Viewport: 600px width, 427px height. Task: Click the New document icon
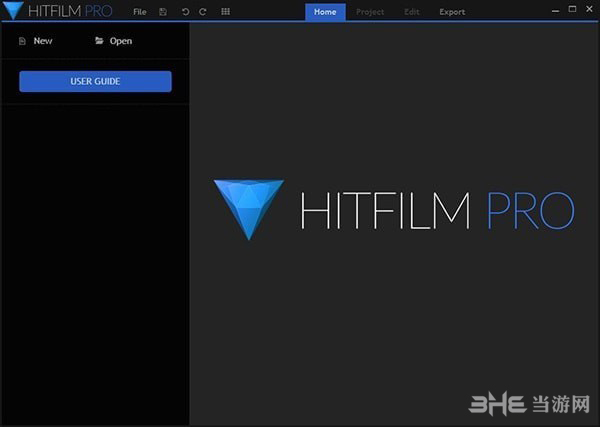click(22, 41)
